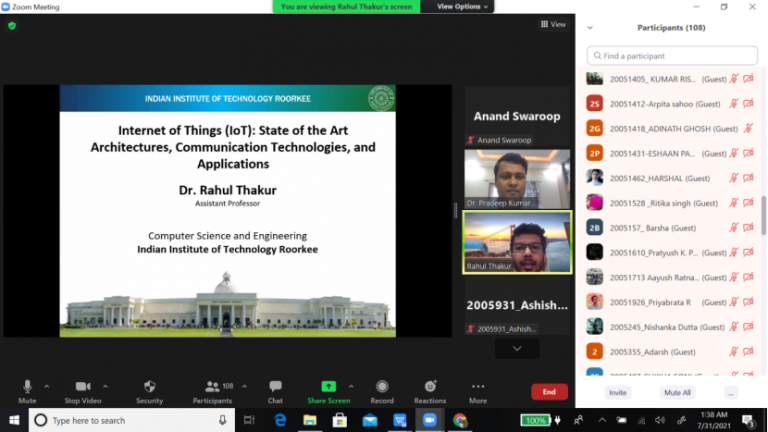Open Microsoft Store from the taskbar
768x432 pixels.
(x=339, y=420)
